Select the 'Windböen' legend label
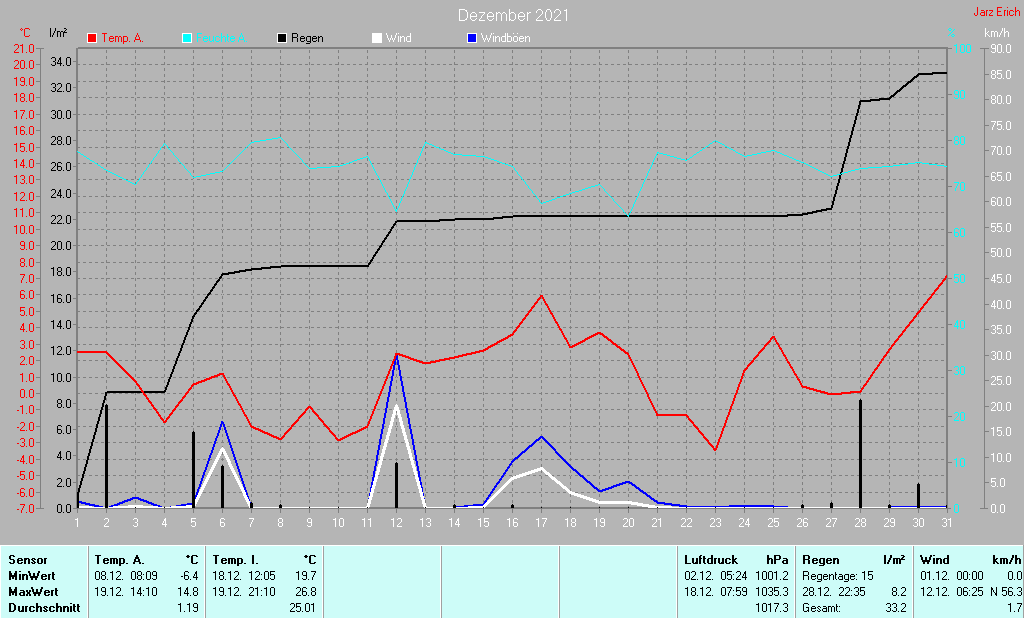Viewport: 1024px width, 618px height. click(x=505, y=38)
